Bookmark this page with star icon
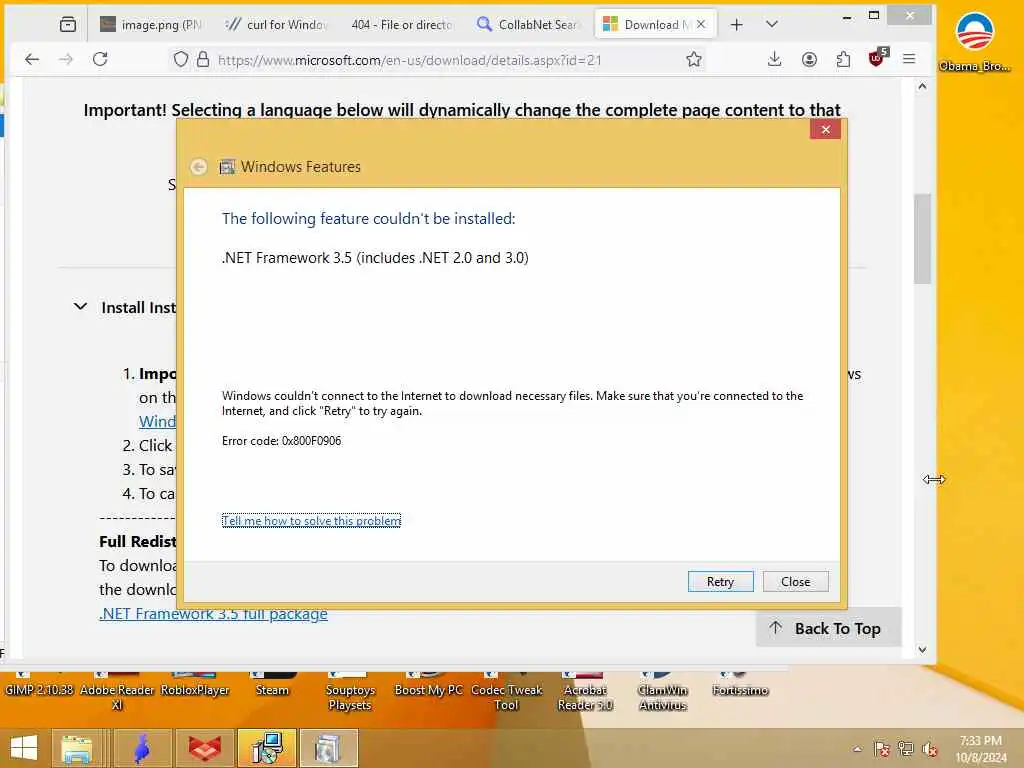This screenshot has height=768, width=1024. tap(694, 60)
